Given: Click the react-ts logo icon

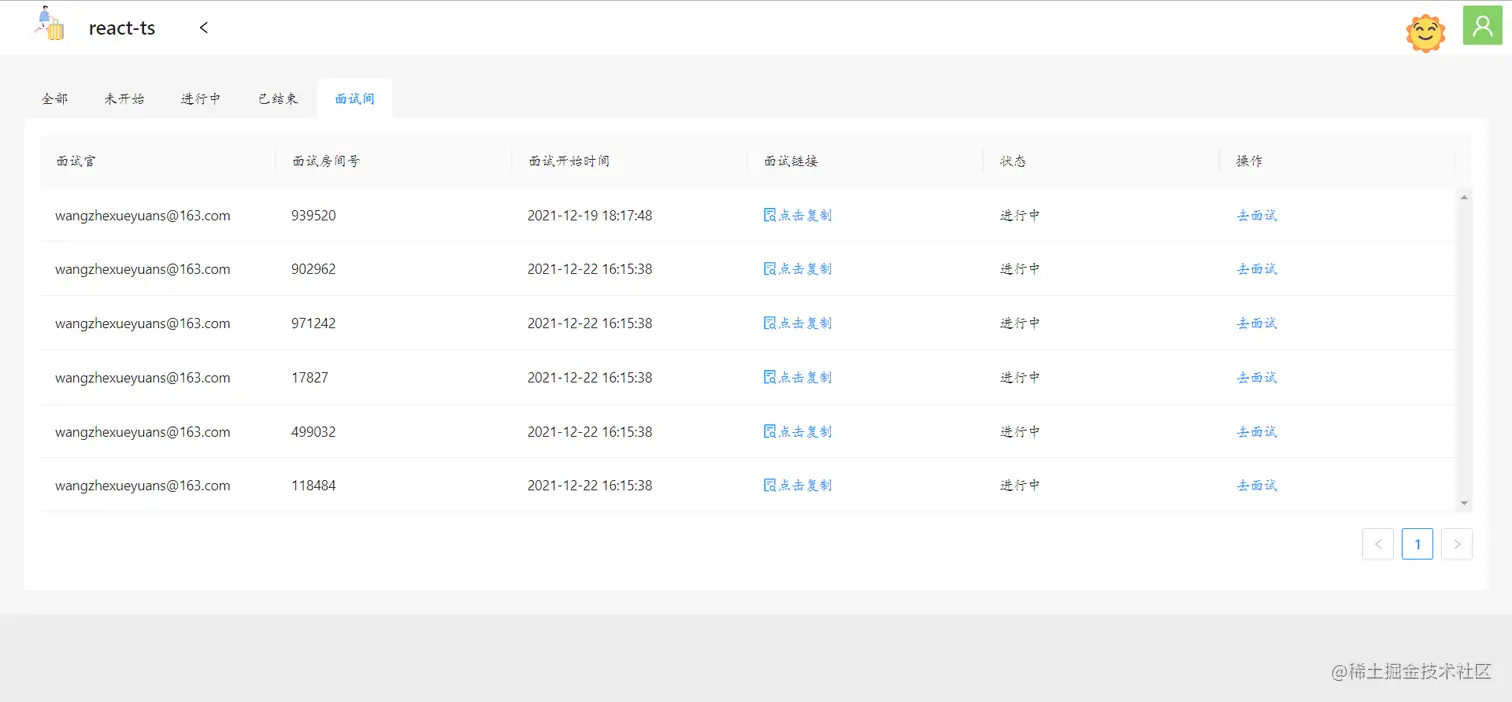Looking at the screenshot, I should (49, 25).
